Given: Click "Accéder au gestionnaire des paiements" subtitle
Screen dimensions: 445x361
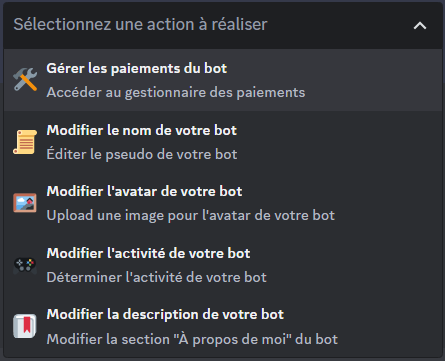Looking at the screenshot, I should click(176, 93).
